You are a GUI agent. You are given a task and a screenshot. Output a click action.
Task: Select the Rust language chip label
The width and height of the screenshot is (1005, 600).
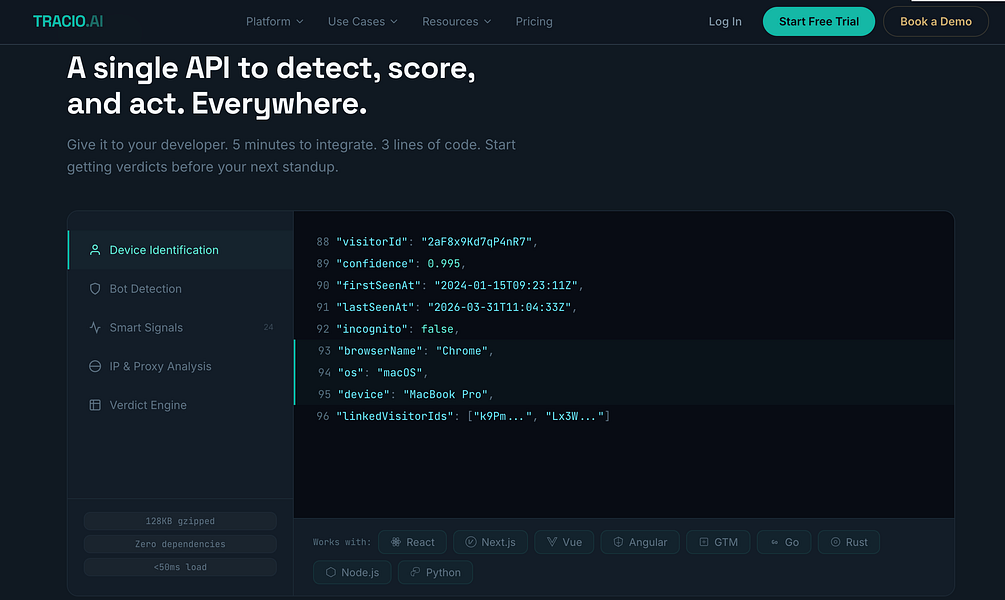point(856,542)
